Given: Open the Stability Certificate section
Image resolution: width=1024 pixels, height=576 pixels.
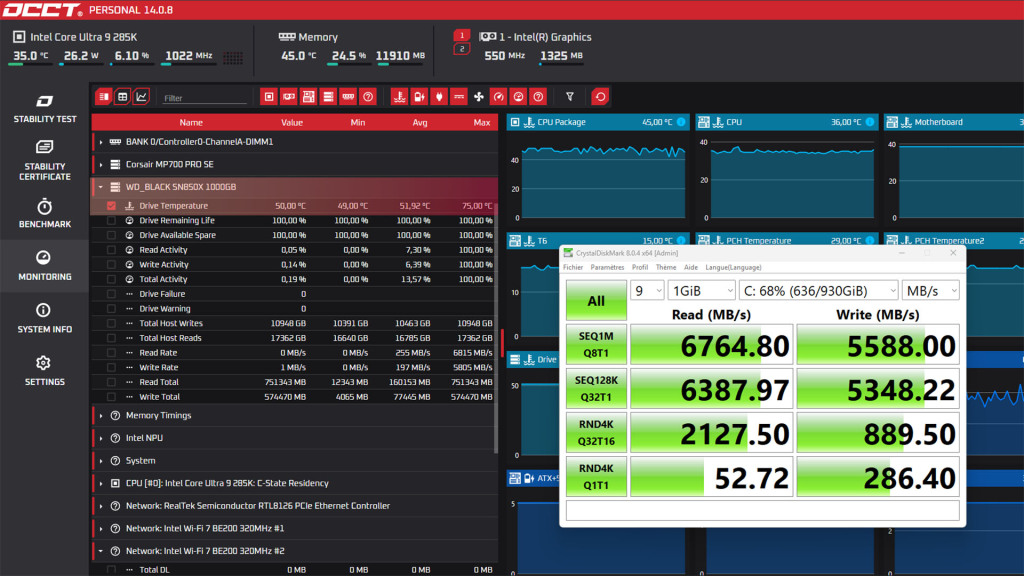Looking at the screenshot, I should click(44, 161).
